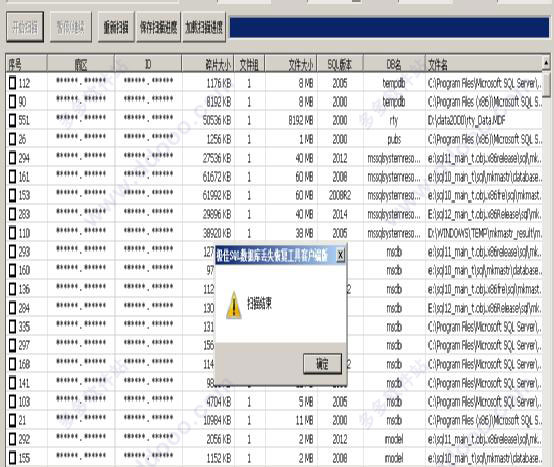Screen dimensions: 554x467
Task: Tick the checkbox for row 161
Action: 12,176
